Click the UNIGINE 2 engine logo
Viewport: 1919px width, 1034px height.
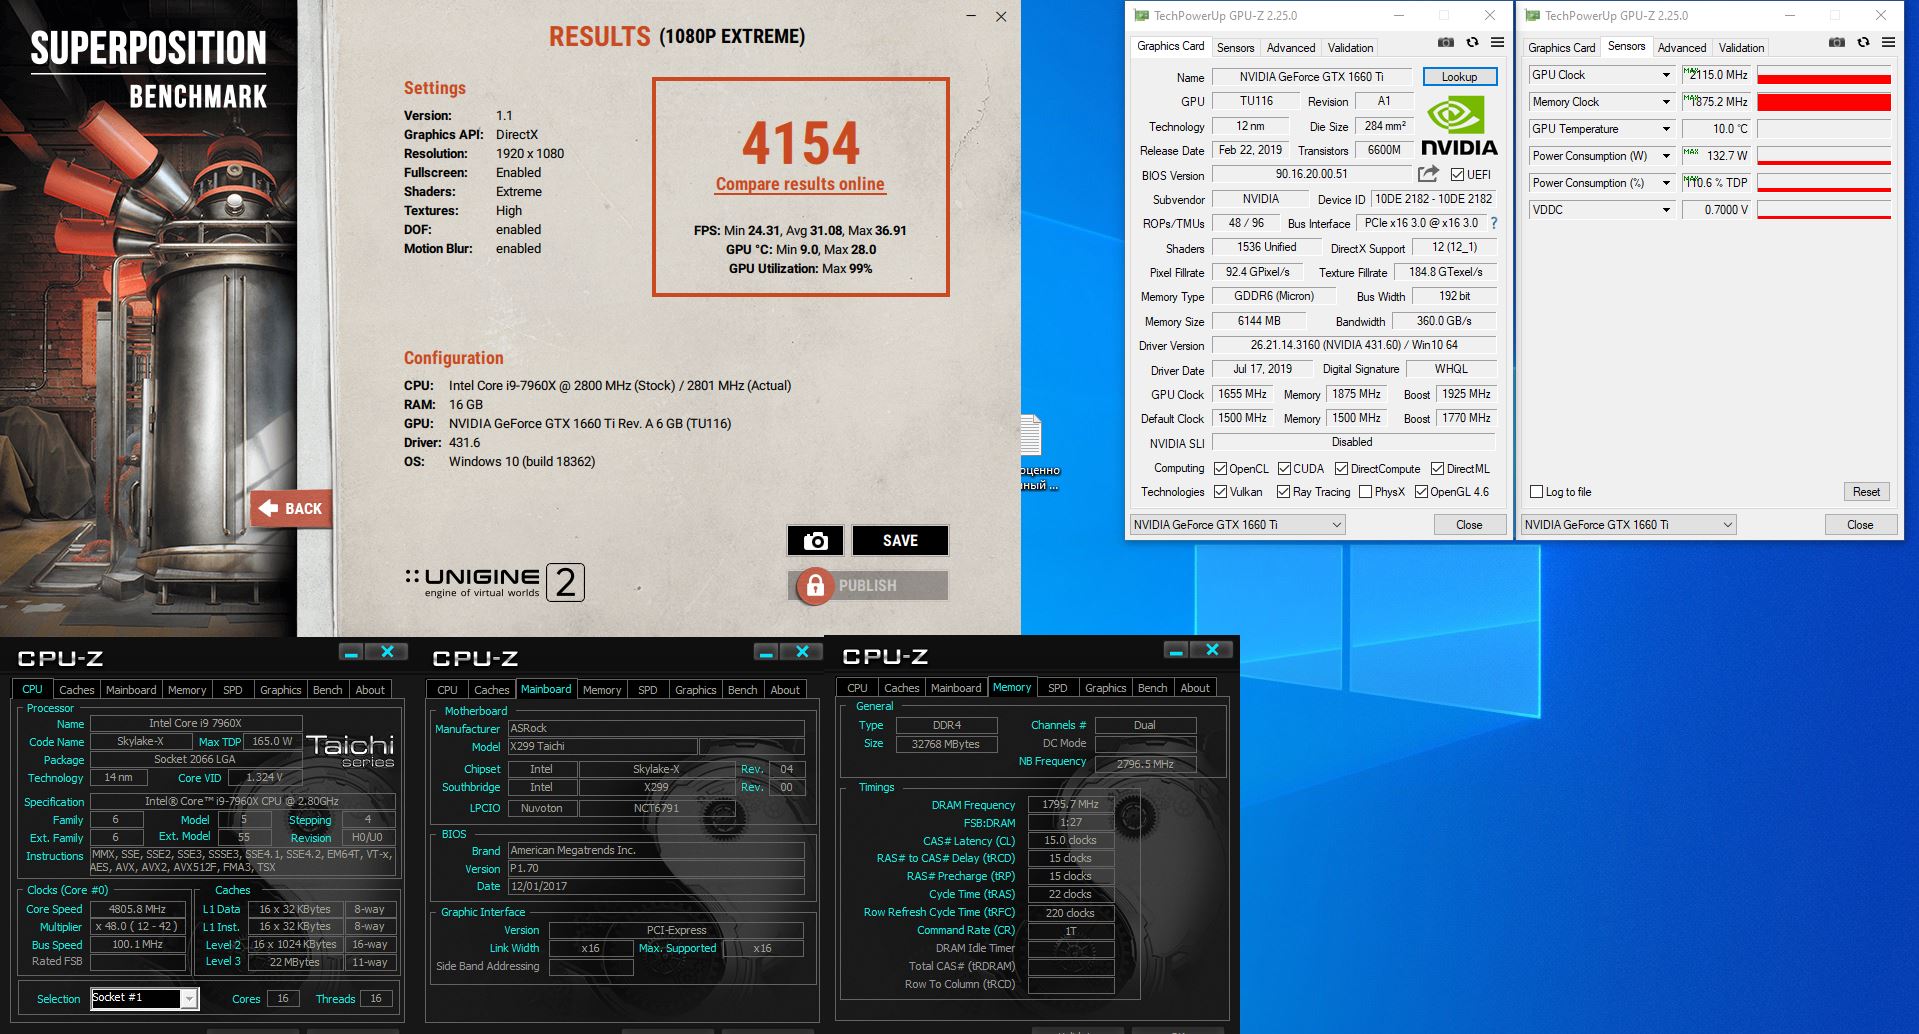click(x=495, y=582)
